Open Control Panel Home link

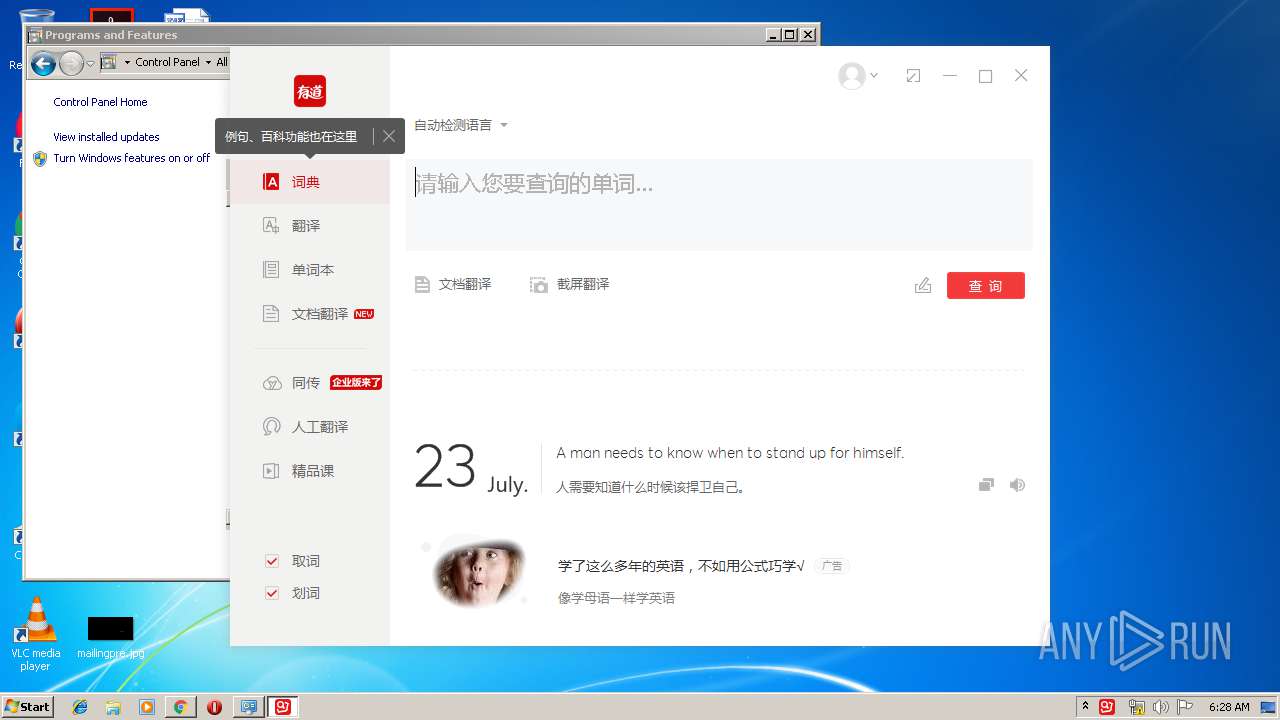[x=100, y=102]
